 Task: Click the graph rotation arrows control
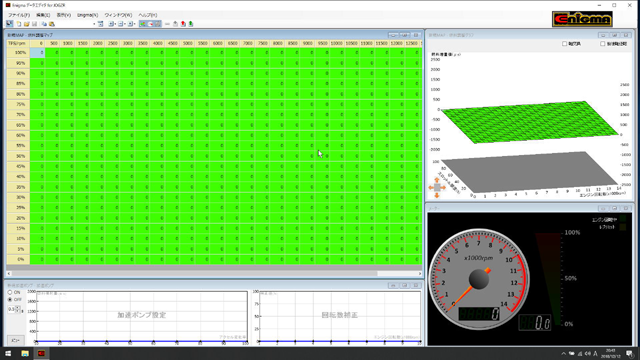point(437,188)
